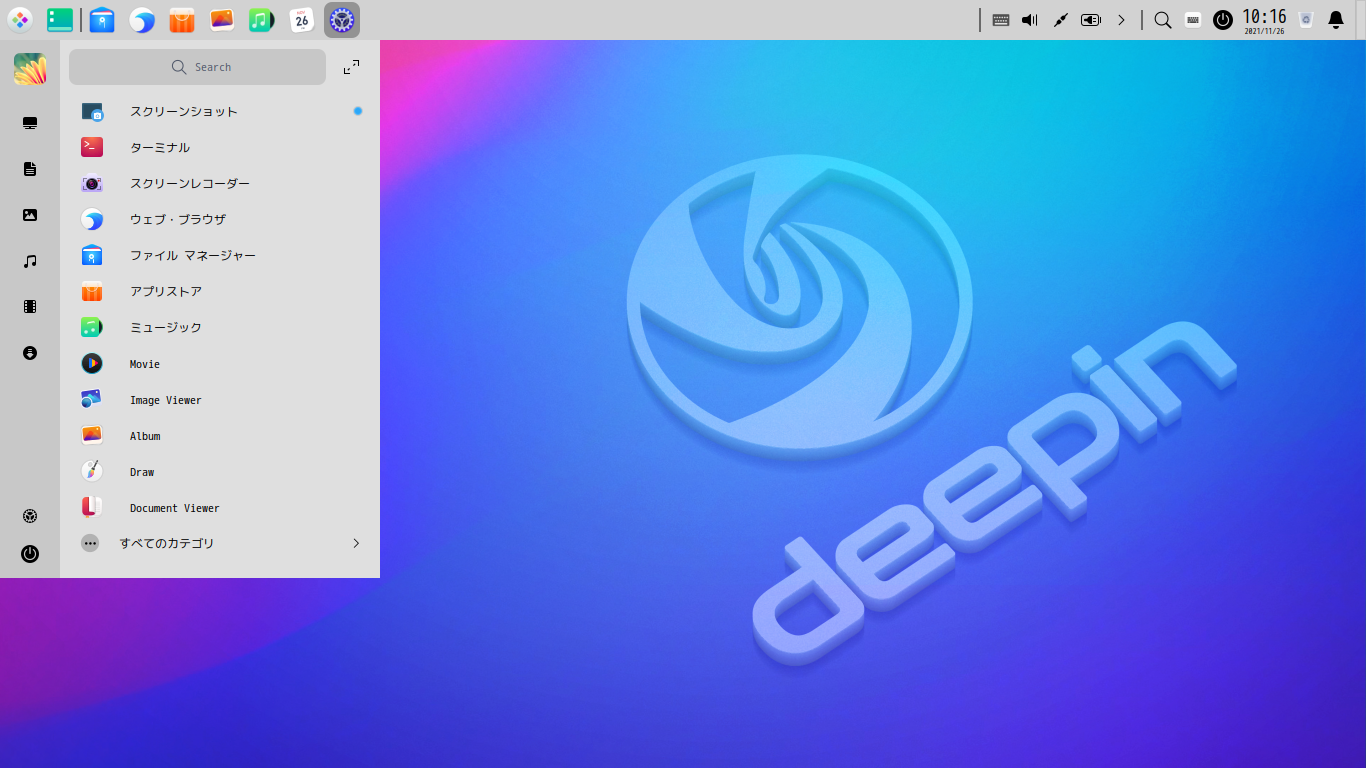The height and width of the screenshot is (768, 1366).
Task: Launch Document Viewer from the app list
Action: click(x=220, y=507)
